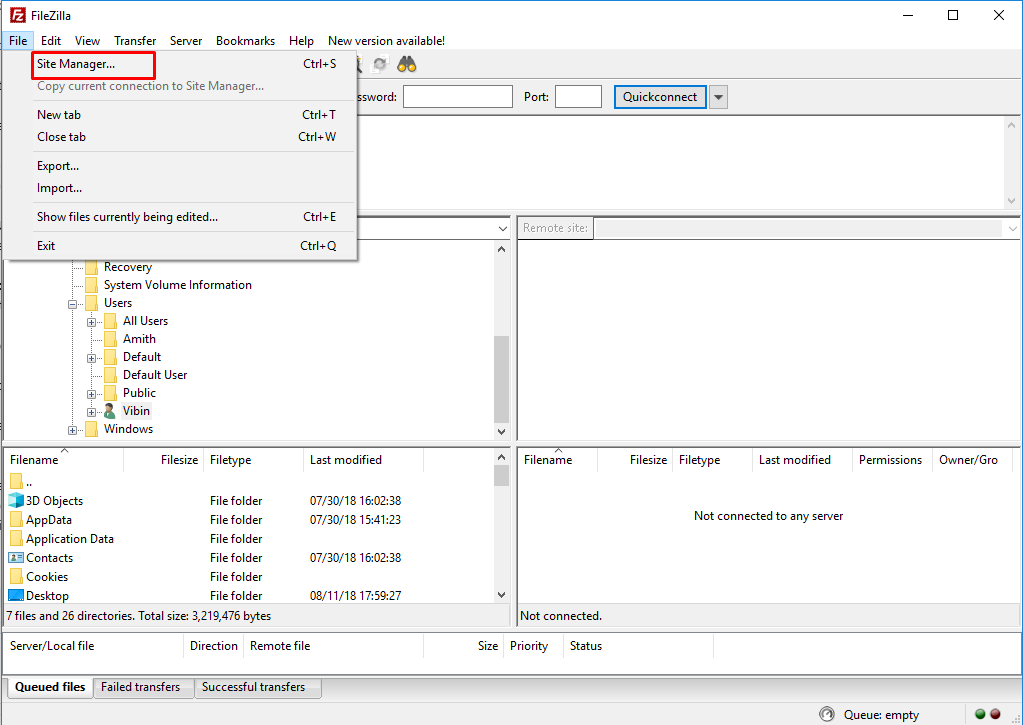Sort local files by Last modified column

tap(346, 460)
